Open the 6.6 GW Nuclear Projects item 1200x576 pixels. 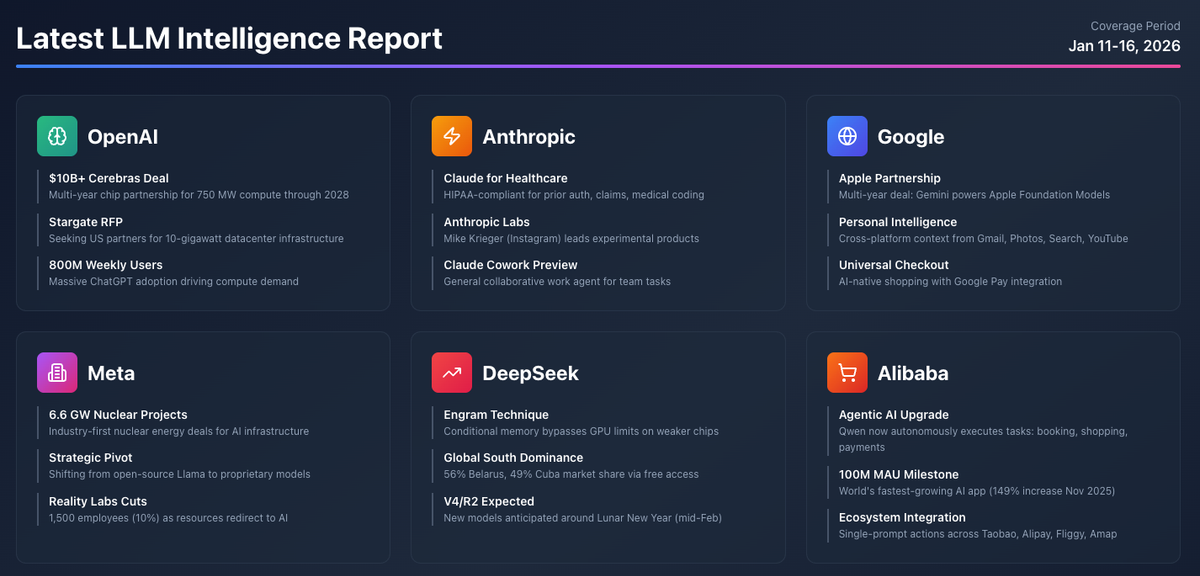pos(118,414)
